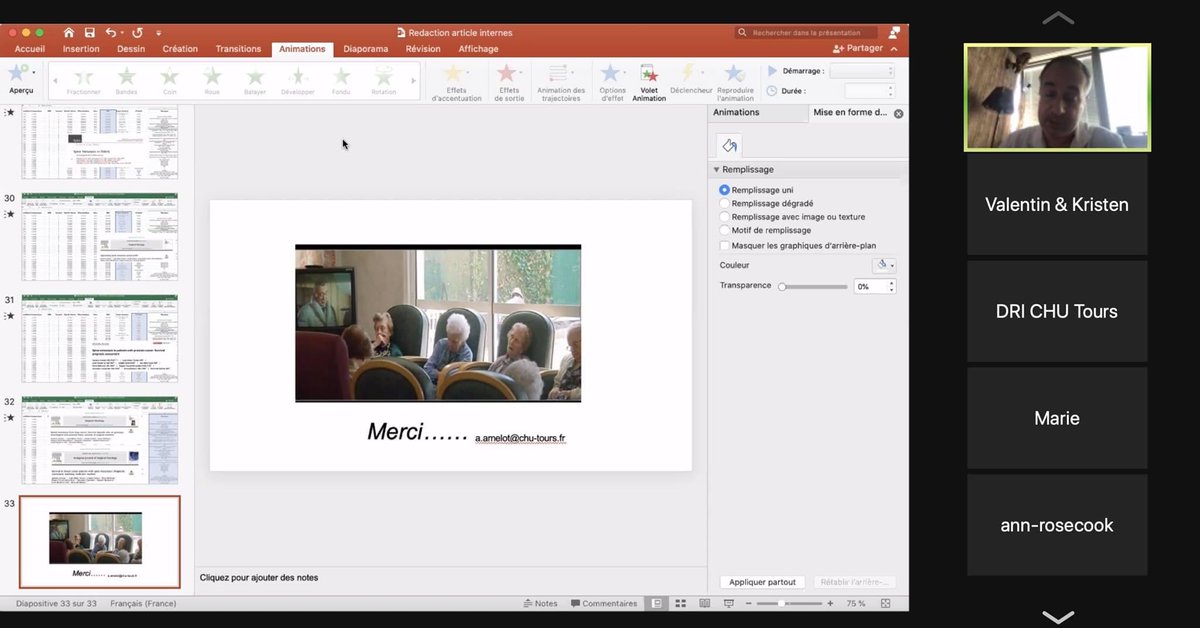The width and height of the screenshot is (1200, 628).
Task: Open the Couleur fill color dropdown
Action: (884, 265)
